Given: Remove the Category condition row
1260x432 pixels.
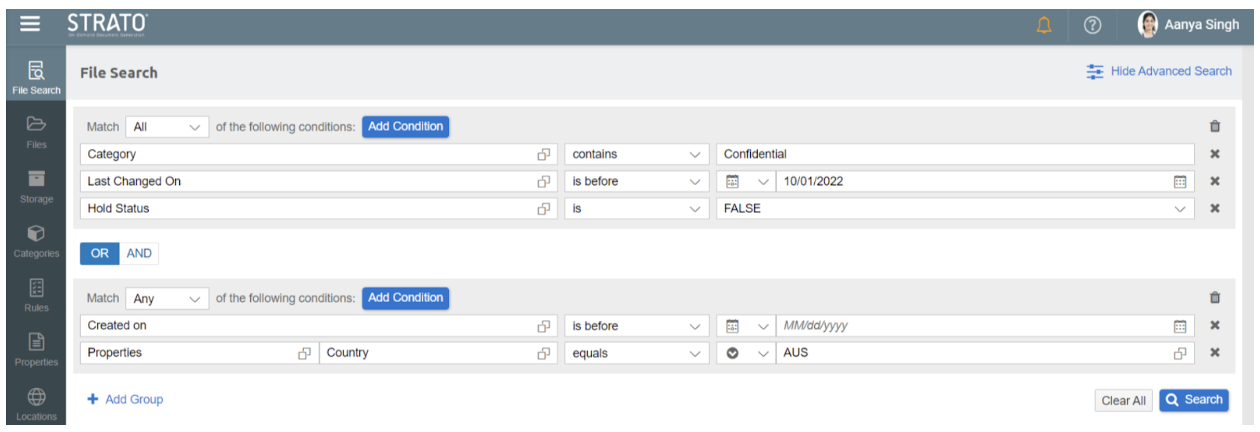Looking at the screenshot, I should pyautogui.click(x=1215, y=154).
